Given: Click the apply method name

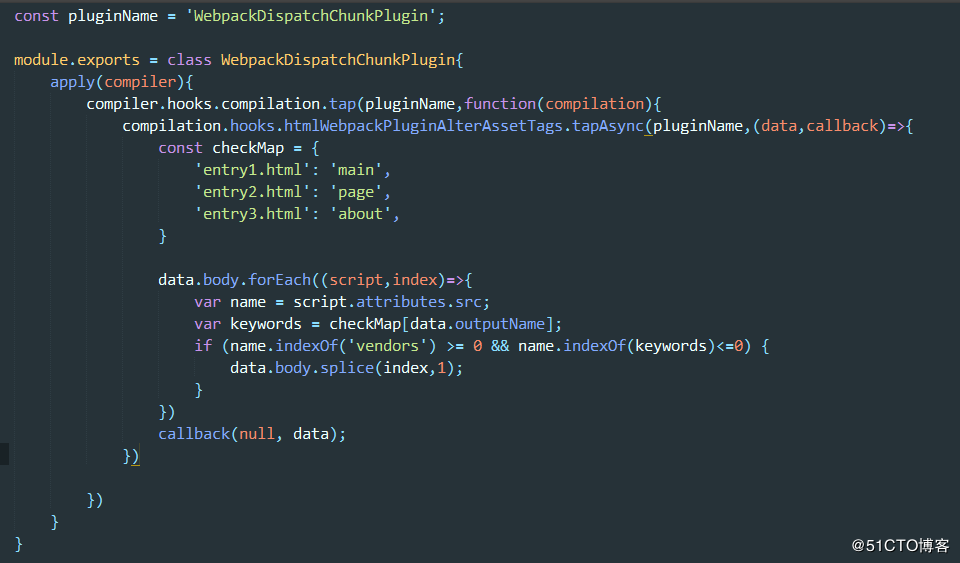Looking at the screenshot, I should (72, 82).
